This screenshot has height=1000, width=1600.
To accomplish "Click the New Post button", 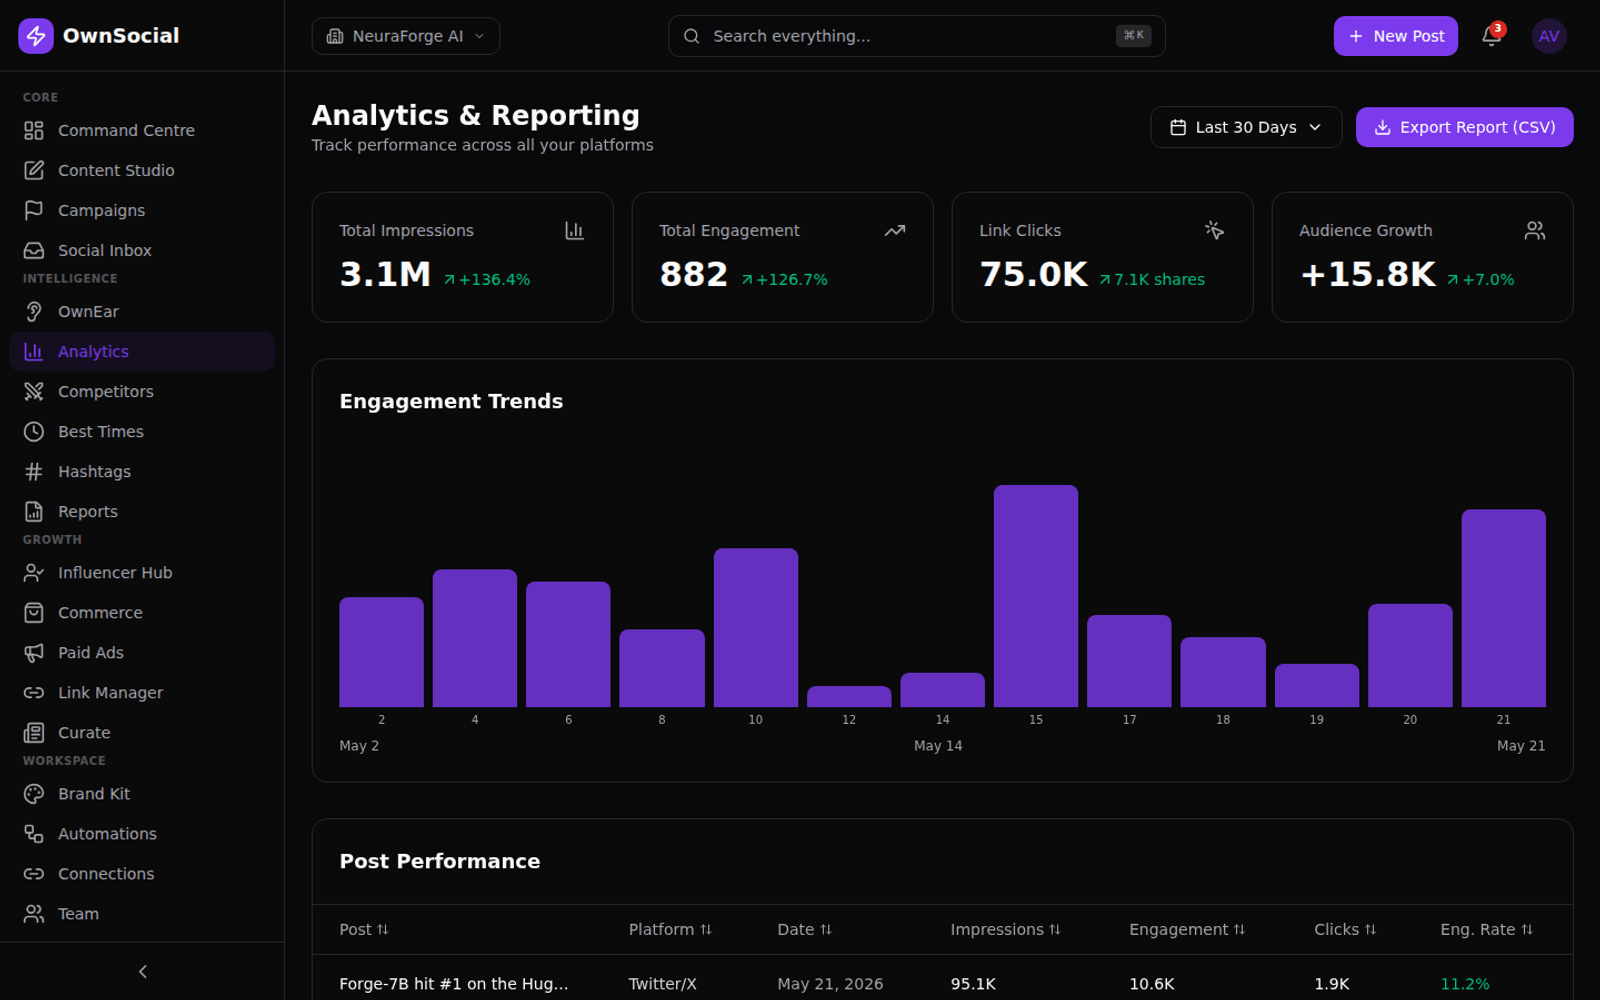I will pyautogui.click(x=1395, y=36).
